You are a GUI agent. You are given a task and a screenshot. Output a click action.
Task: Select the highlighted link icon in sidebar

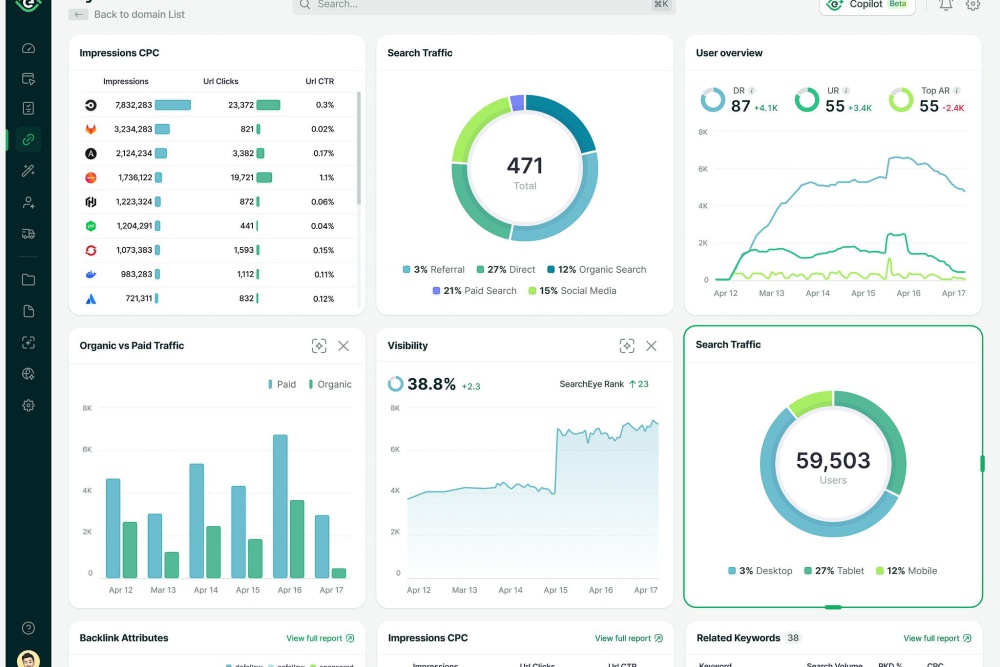coord(28,140)
